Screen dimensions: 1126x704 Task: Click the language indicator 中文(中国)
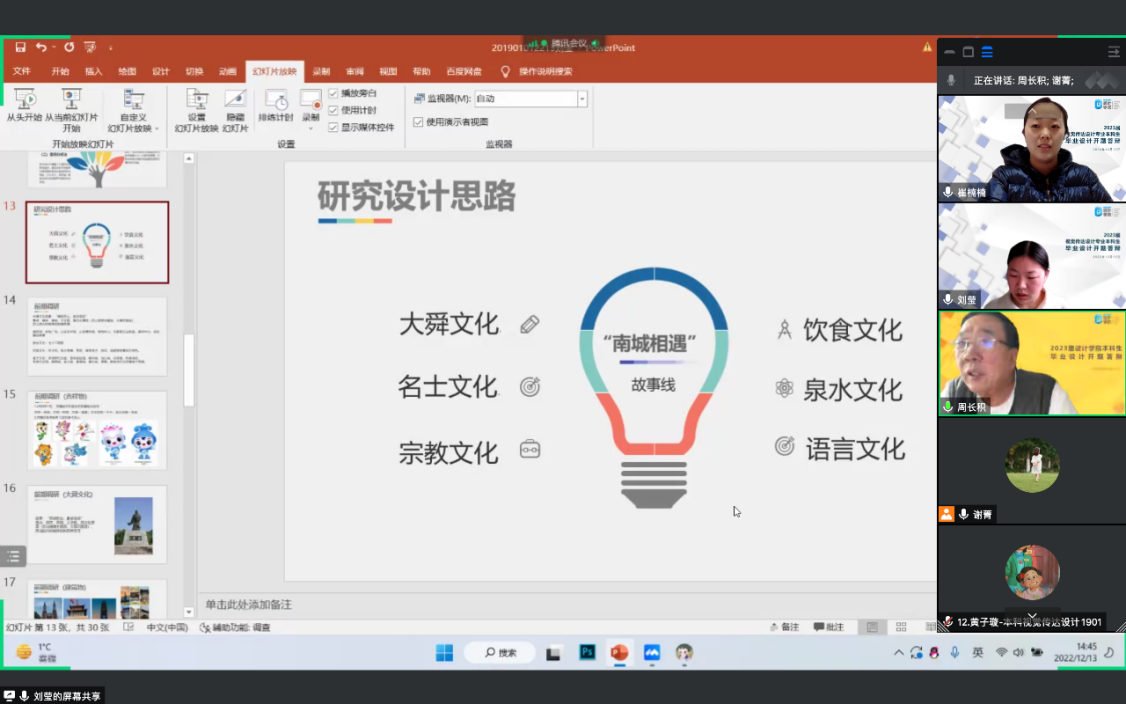[x=167, y=627]
